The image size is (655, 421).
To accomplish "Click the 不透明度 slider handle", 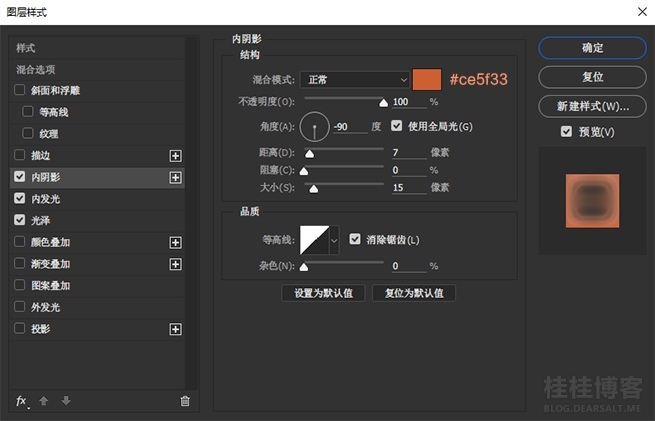I will (x=383, y=103).
